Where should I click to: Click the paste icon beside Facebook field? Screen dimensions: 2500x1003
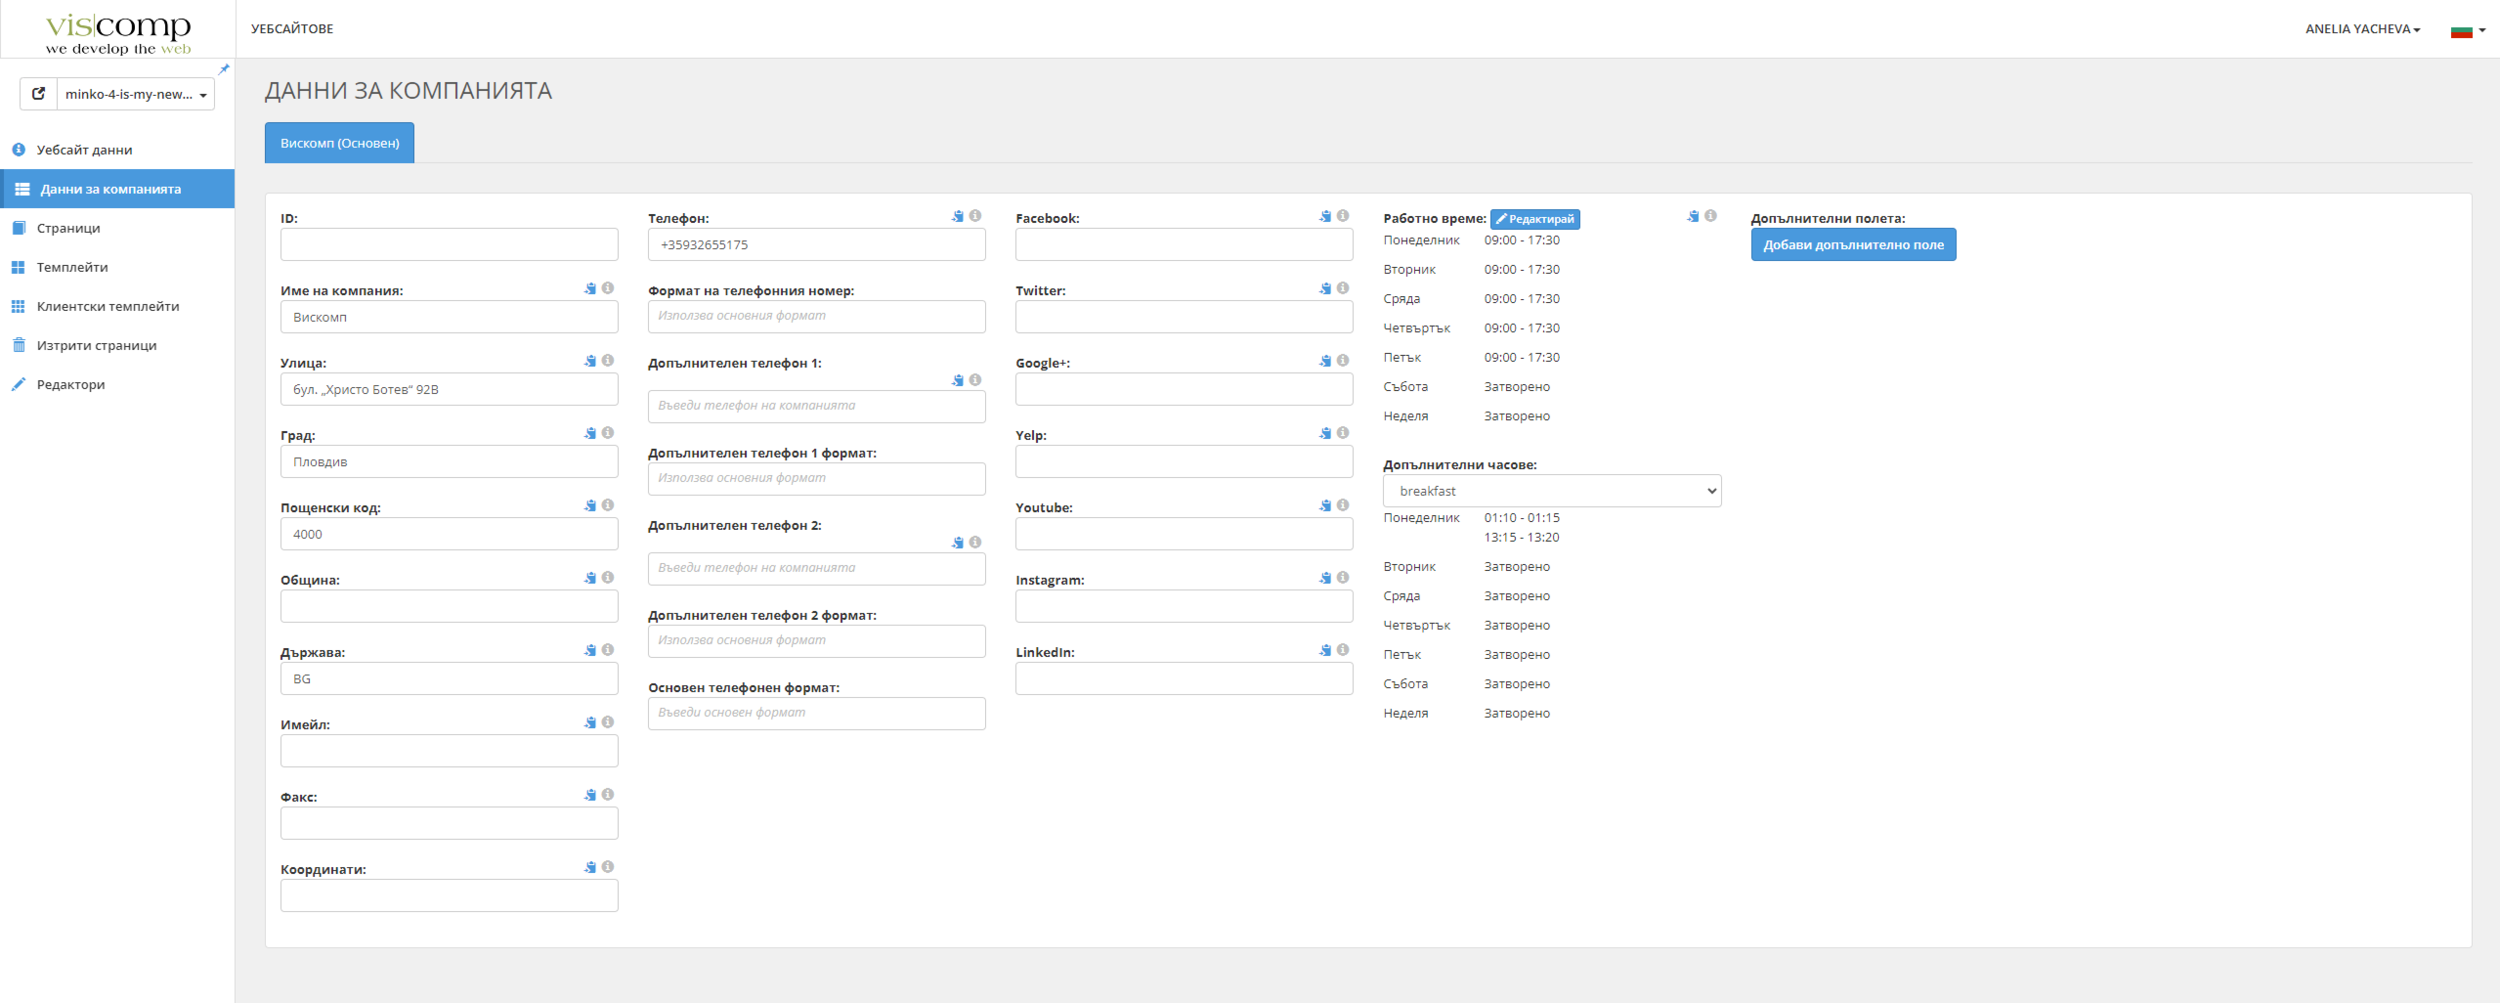coord(1325,216)
